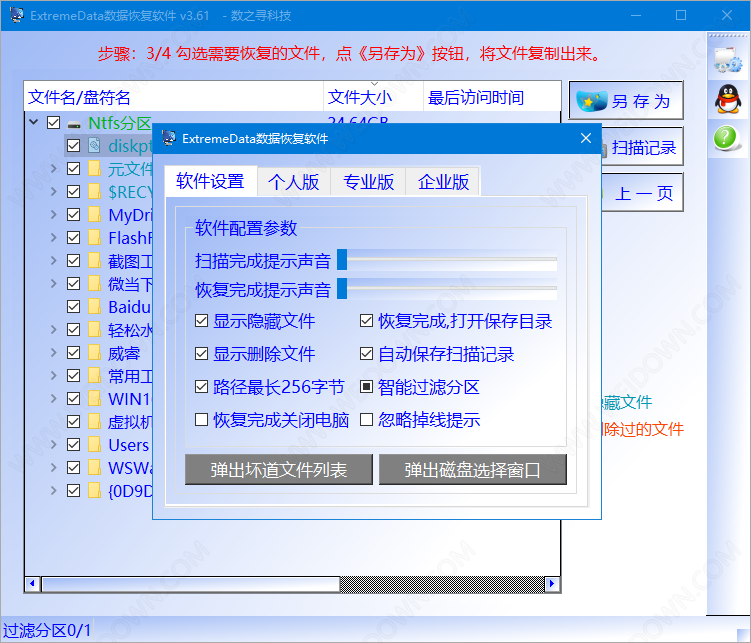Screen dimensions: 751x643
Task: Click 弹出坏道文件列表 button
Action: tap(279, 470)
